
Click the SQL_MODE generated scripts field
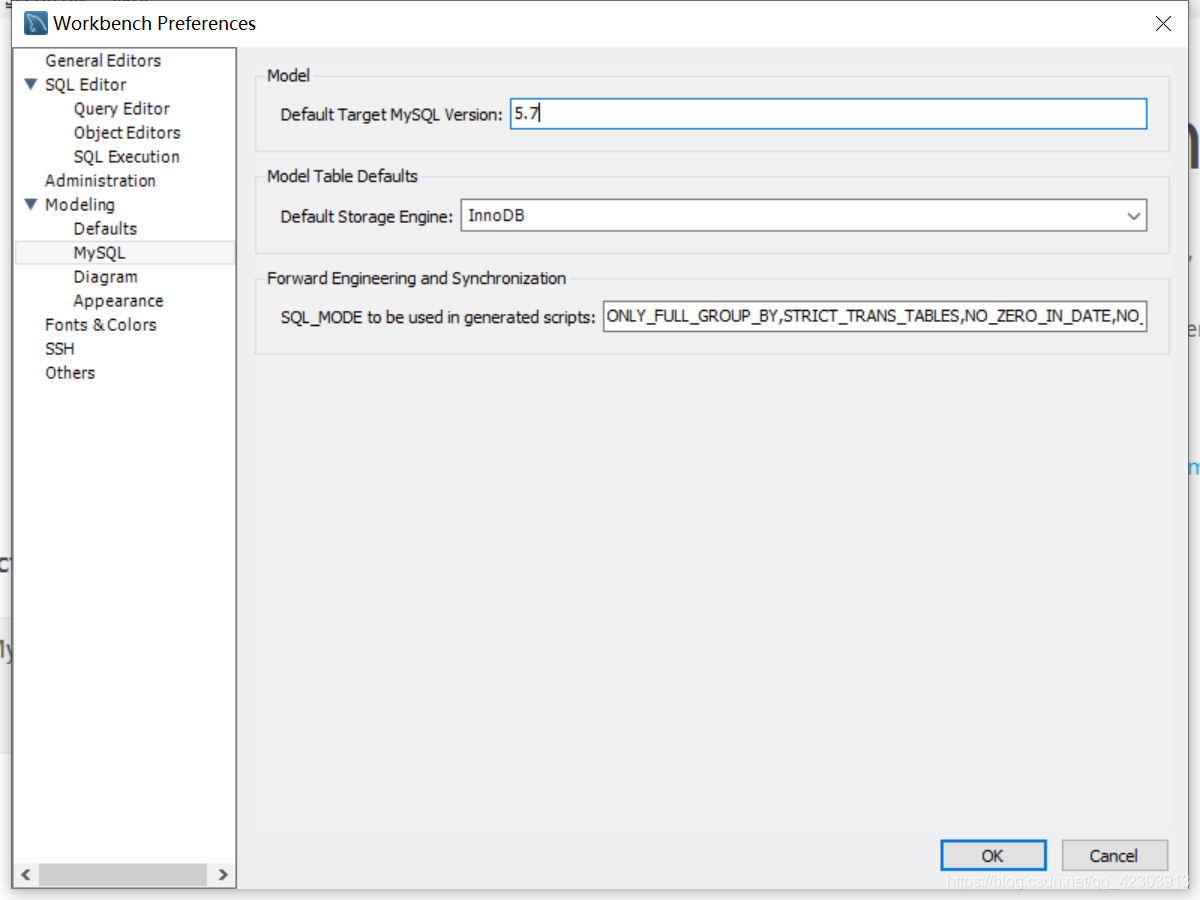(x=875, y=317)
